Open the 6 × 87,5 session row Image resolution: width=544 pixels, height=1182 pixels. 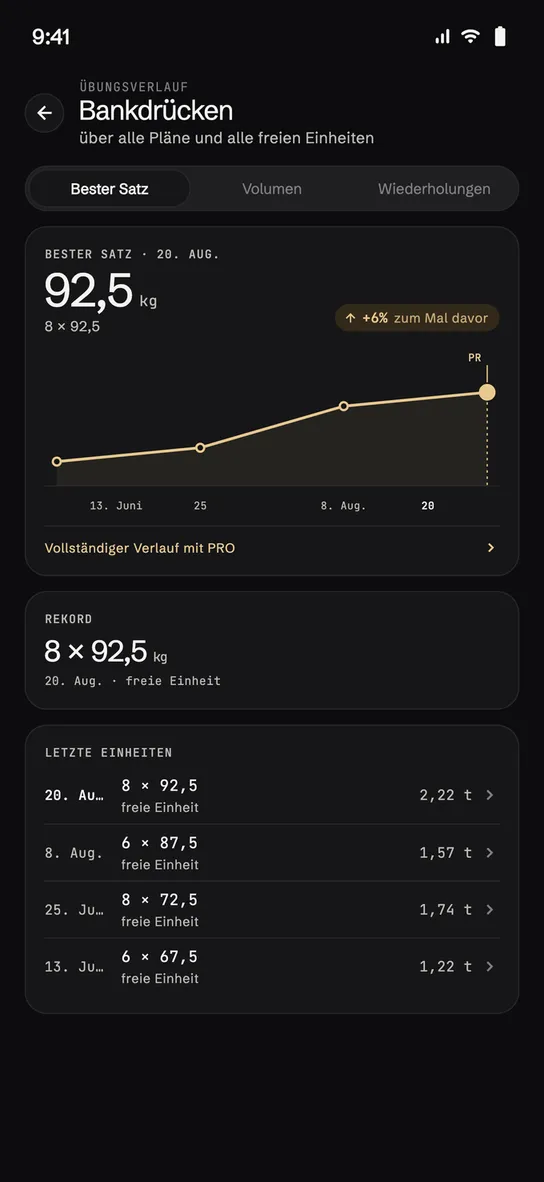[272, 853]
